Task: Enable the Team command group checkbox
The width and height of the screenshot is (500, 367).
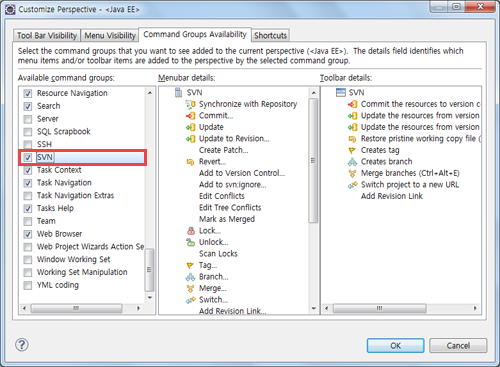Action: [28, 221]
